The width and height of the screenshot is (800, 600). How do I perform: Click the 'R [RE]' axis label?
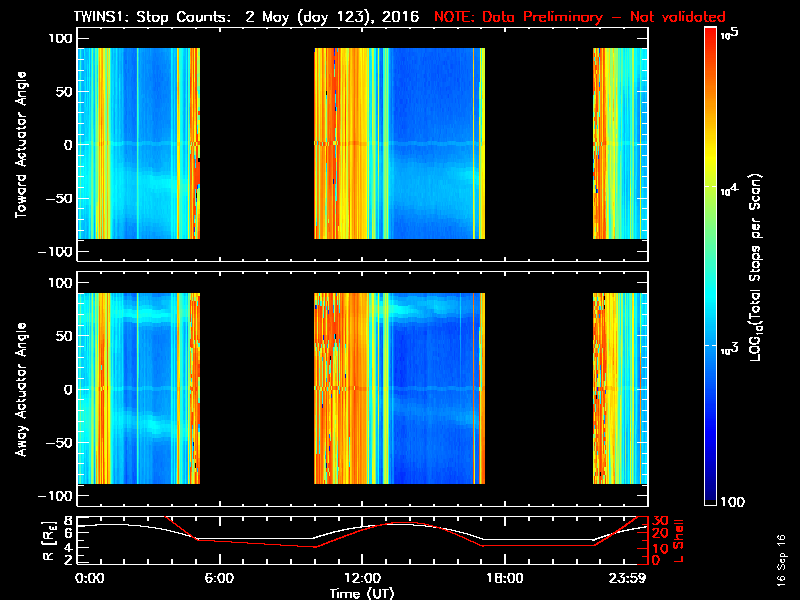coord(48,541)
